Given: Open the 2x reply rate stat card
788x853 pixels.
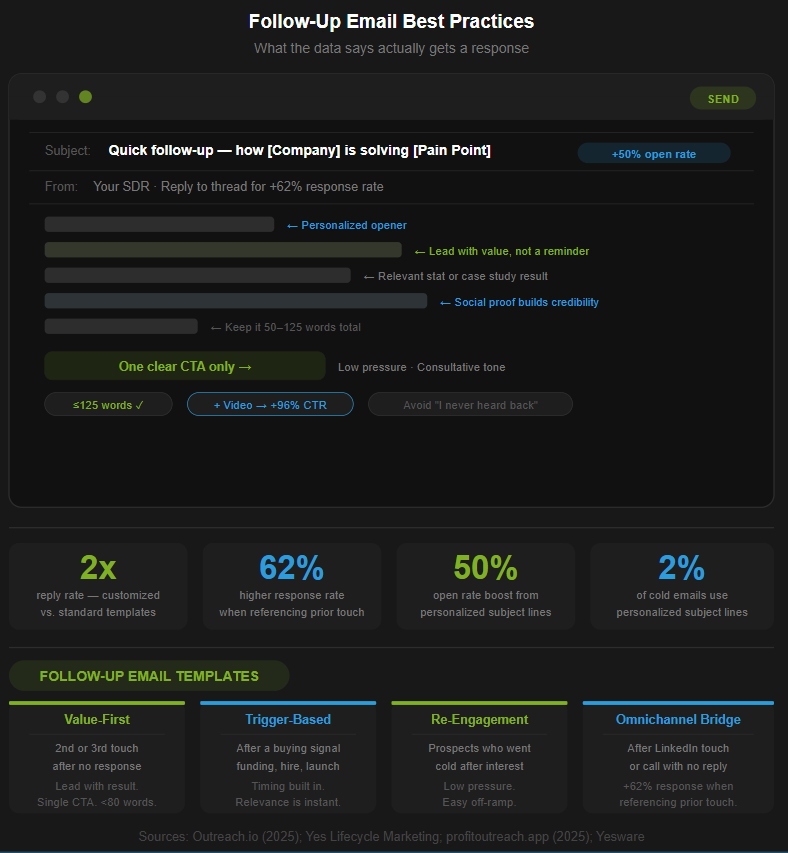Looking at the screenshot, I should [98, 586].
